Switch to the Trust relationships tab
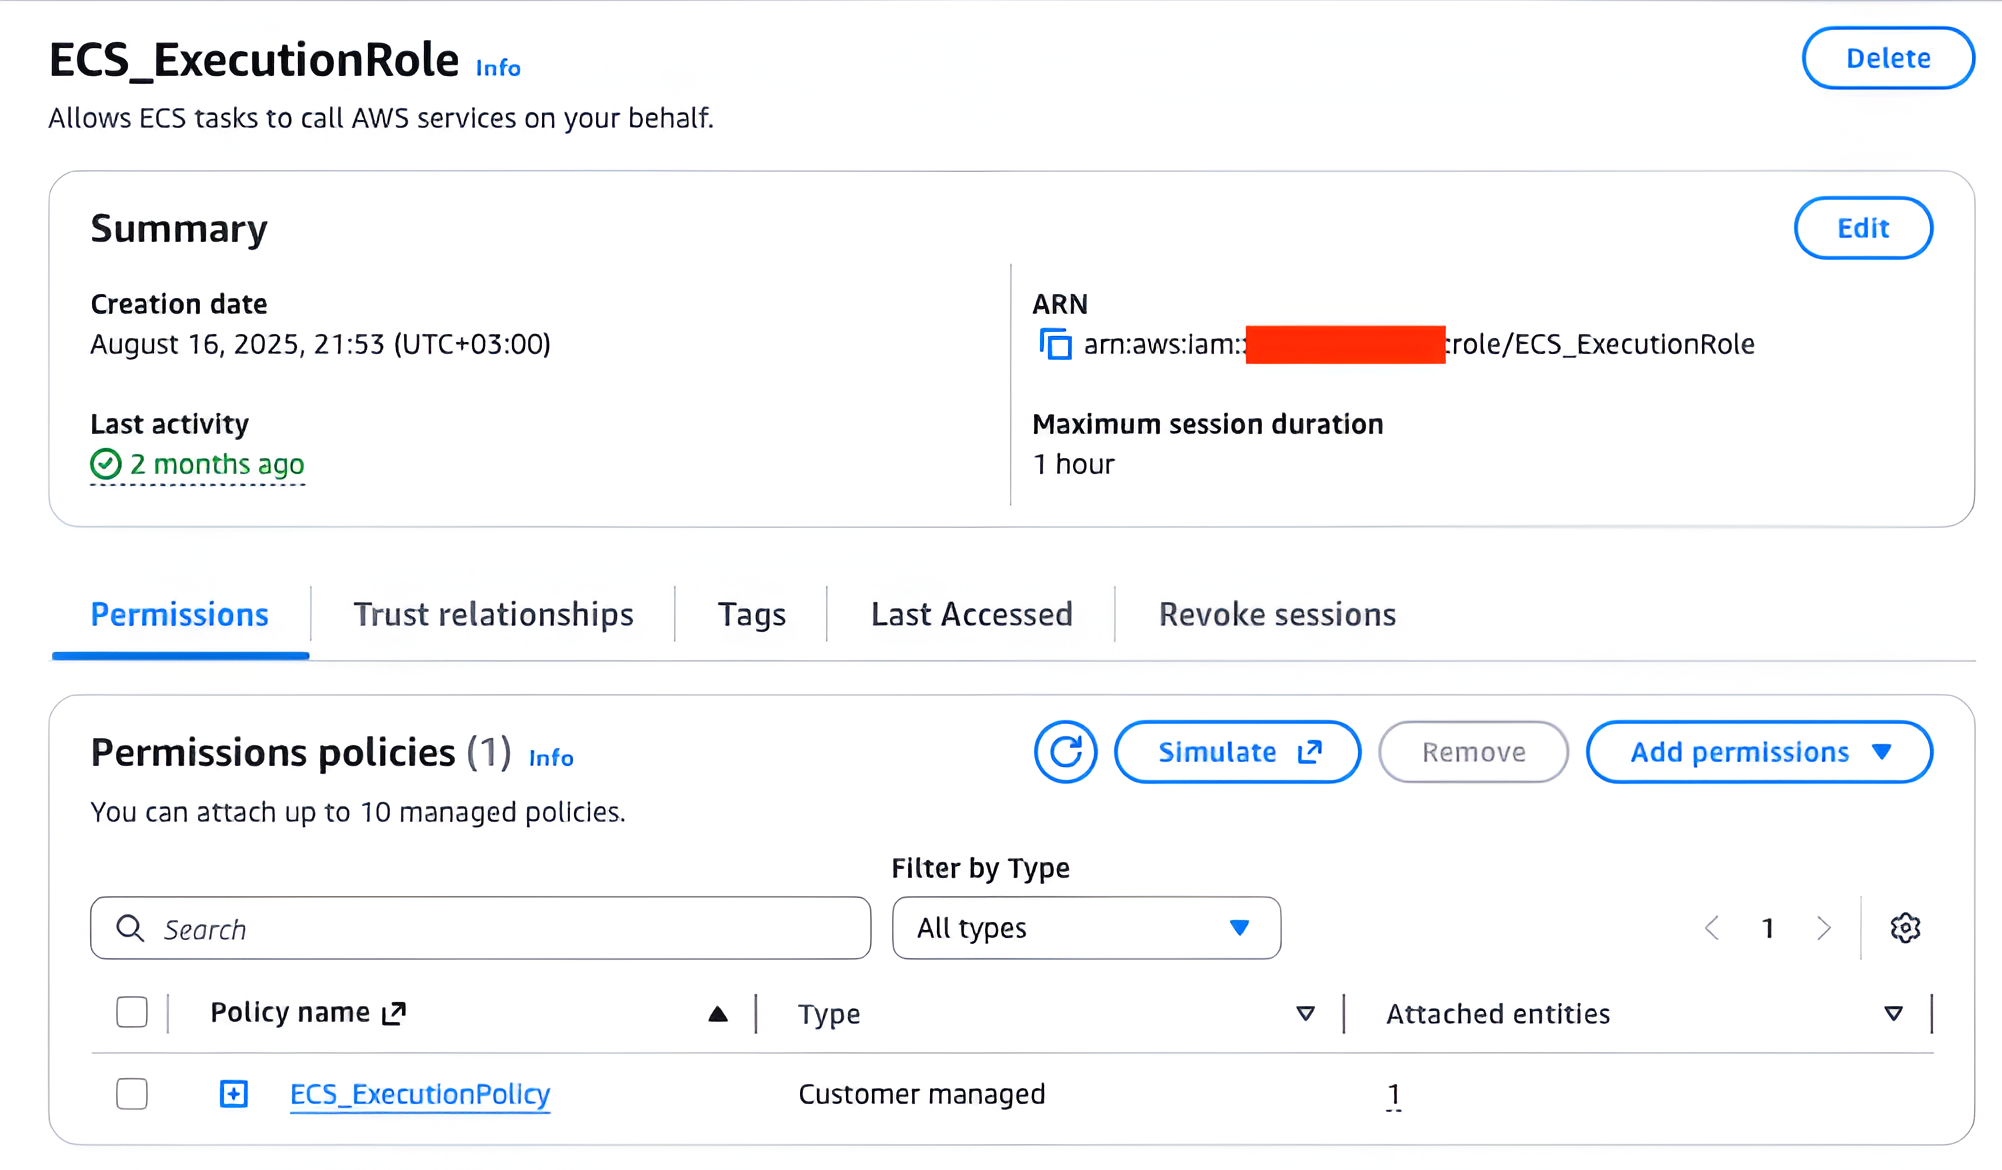The height and width of the screenshot is (1170, 2002). click(x=494, y=614)
